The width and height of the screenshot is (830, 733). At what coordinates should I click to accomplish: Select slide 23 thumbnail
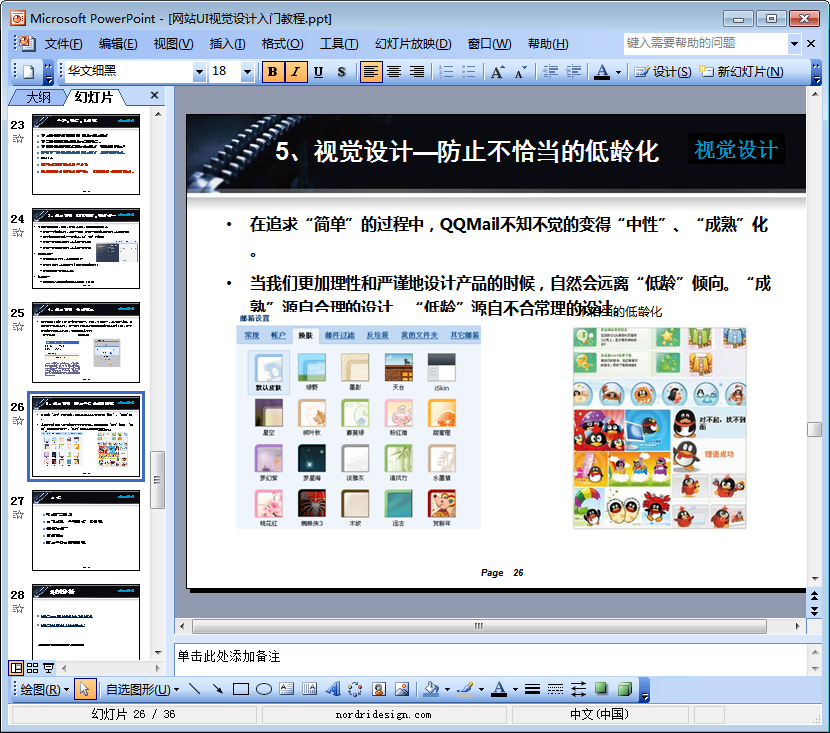point(86,155)
